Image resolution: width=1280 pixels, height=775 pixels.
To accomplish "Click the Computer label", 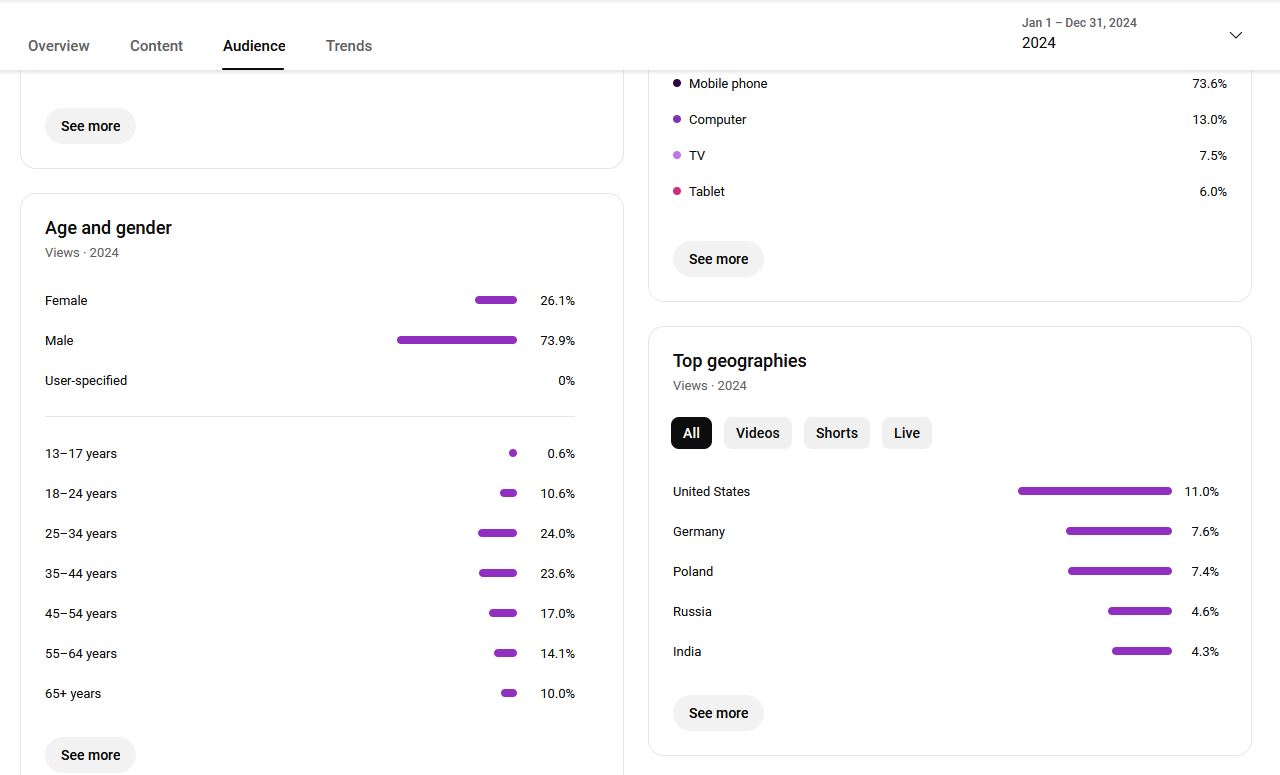I will pyautogui.click(x=717, y=120).
